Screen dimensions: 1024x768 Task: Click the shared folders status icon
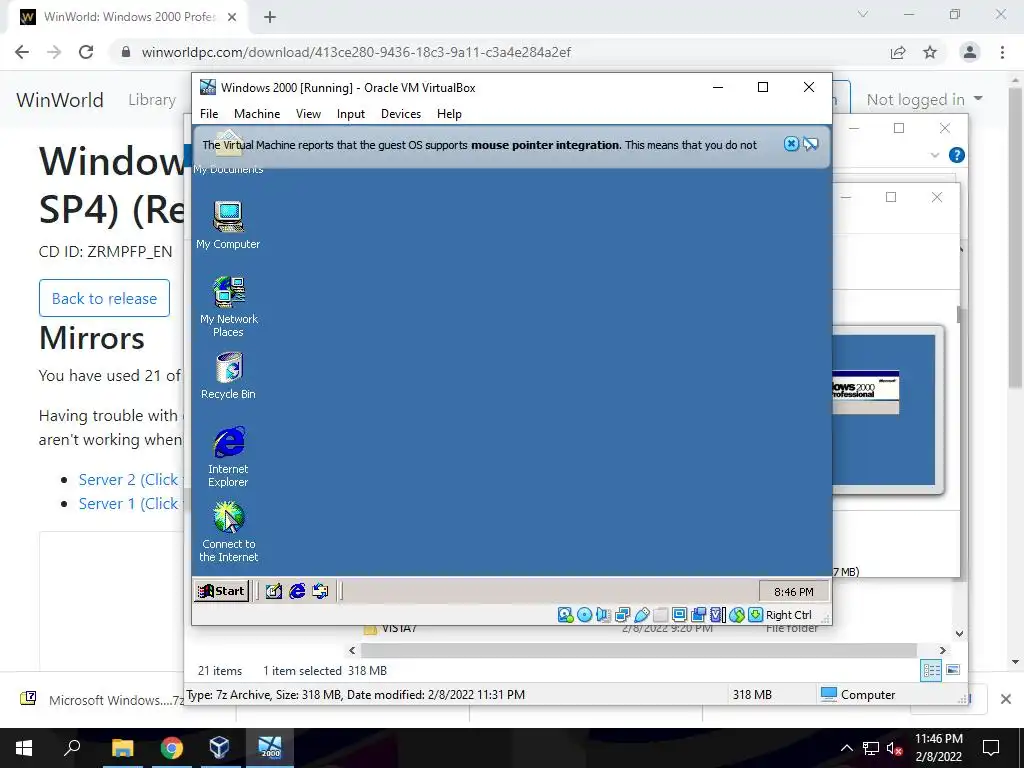(x=660, y=615)
